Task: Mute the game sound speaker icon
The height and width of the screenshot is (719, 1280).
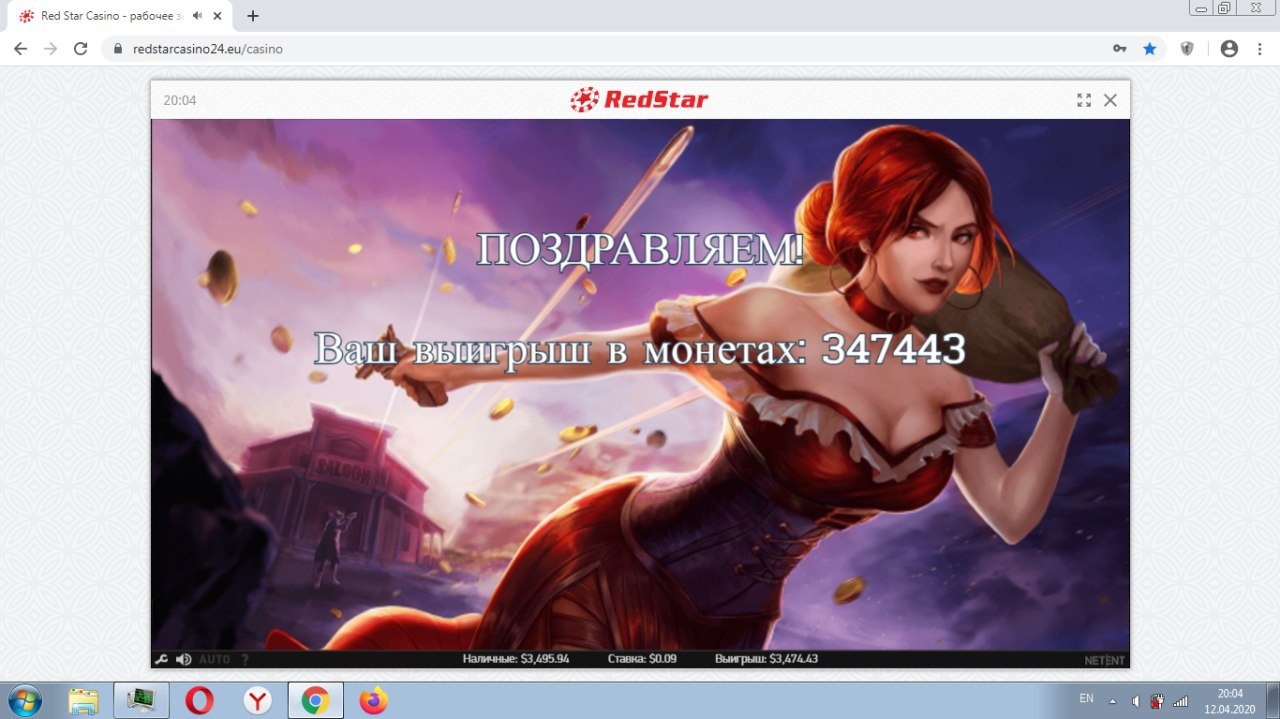Action: (x=183, y=659)
